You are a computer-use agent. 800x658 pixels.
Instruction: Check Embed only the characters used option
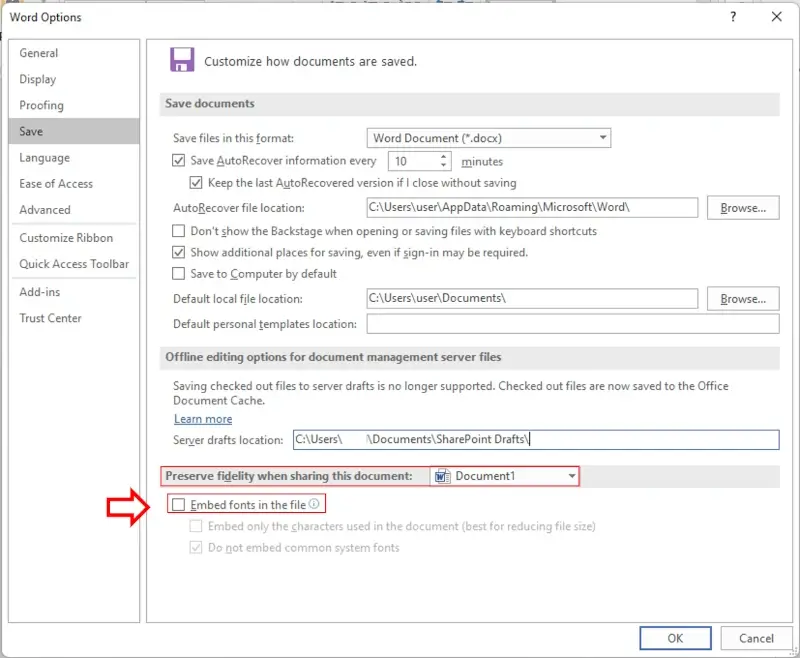[x=196, y=526]
